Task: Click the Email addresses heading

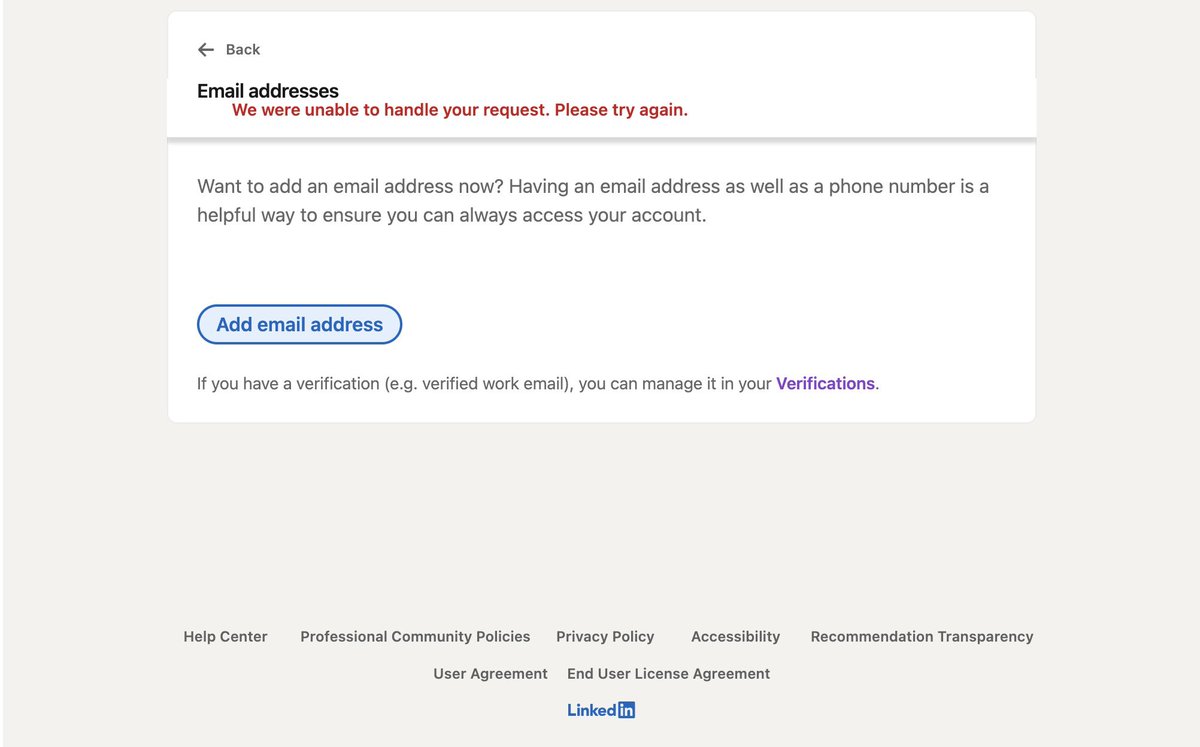Action: (x=268, y=91)
